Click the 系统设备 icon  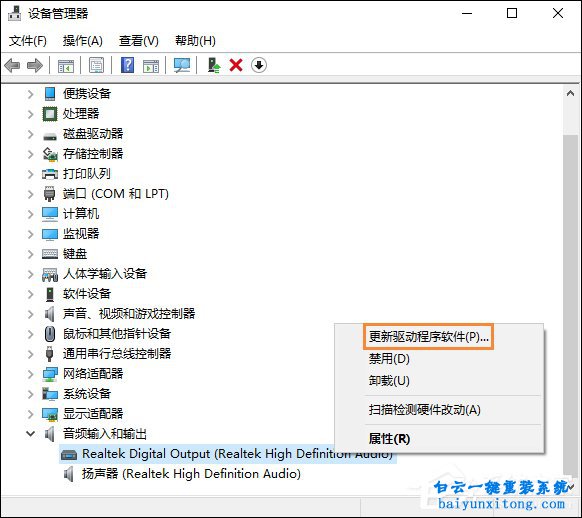tap(50, 394)
